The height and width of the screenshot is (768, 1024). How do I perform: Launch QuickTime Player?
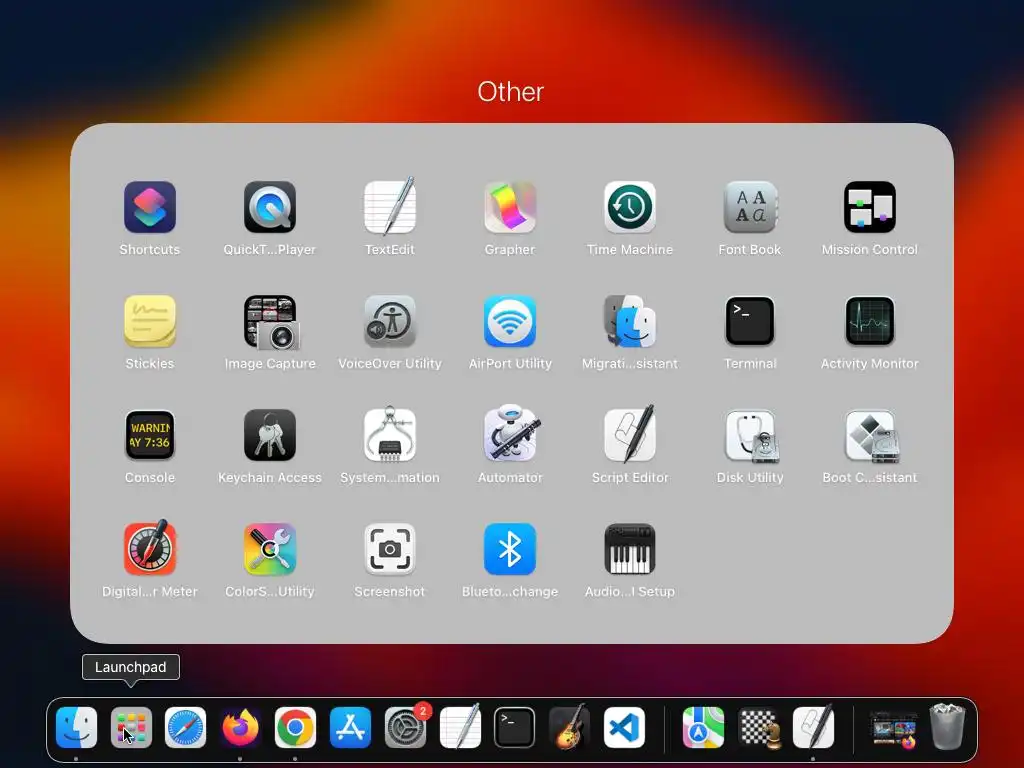pos(270,207)
